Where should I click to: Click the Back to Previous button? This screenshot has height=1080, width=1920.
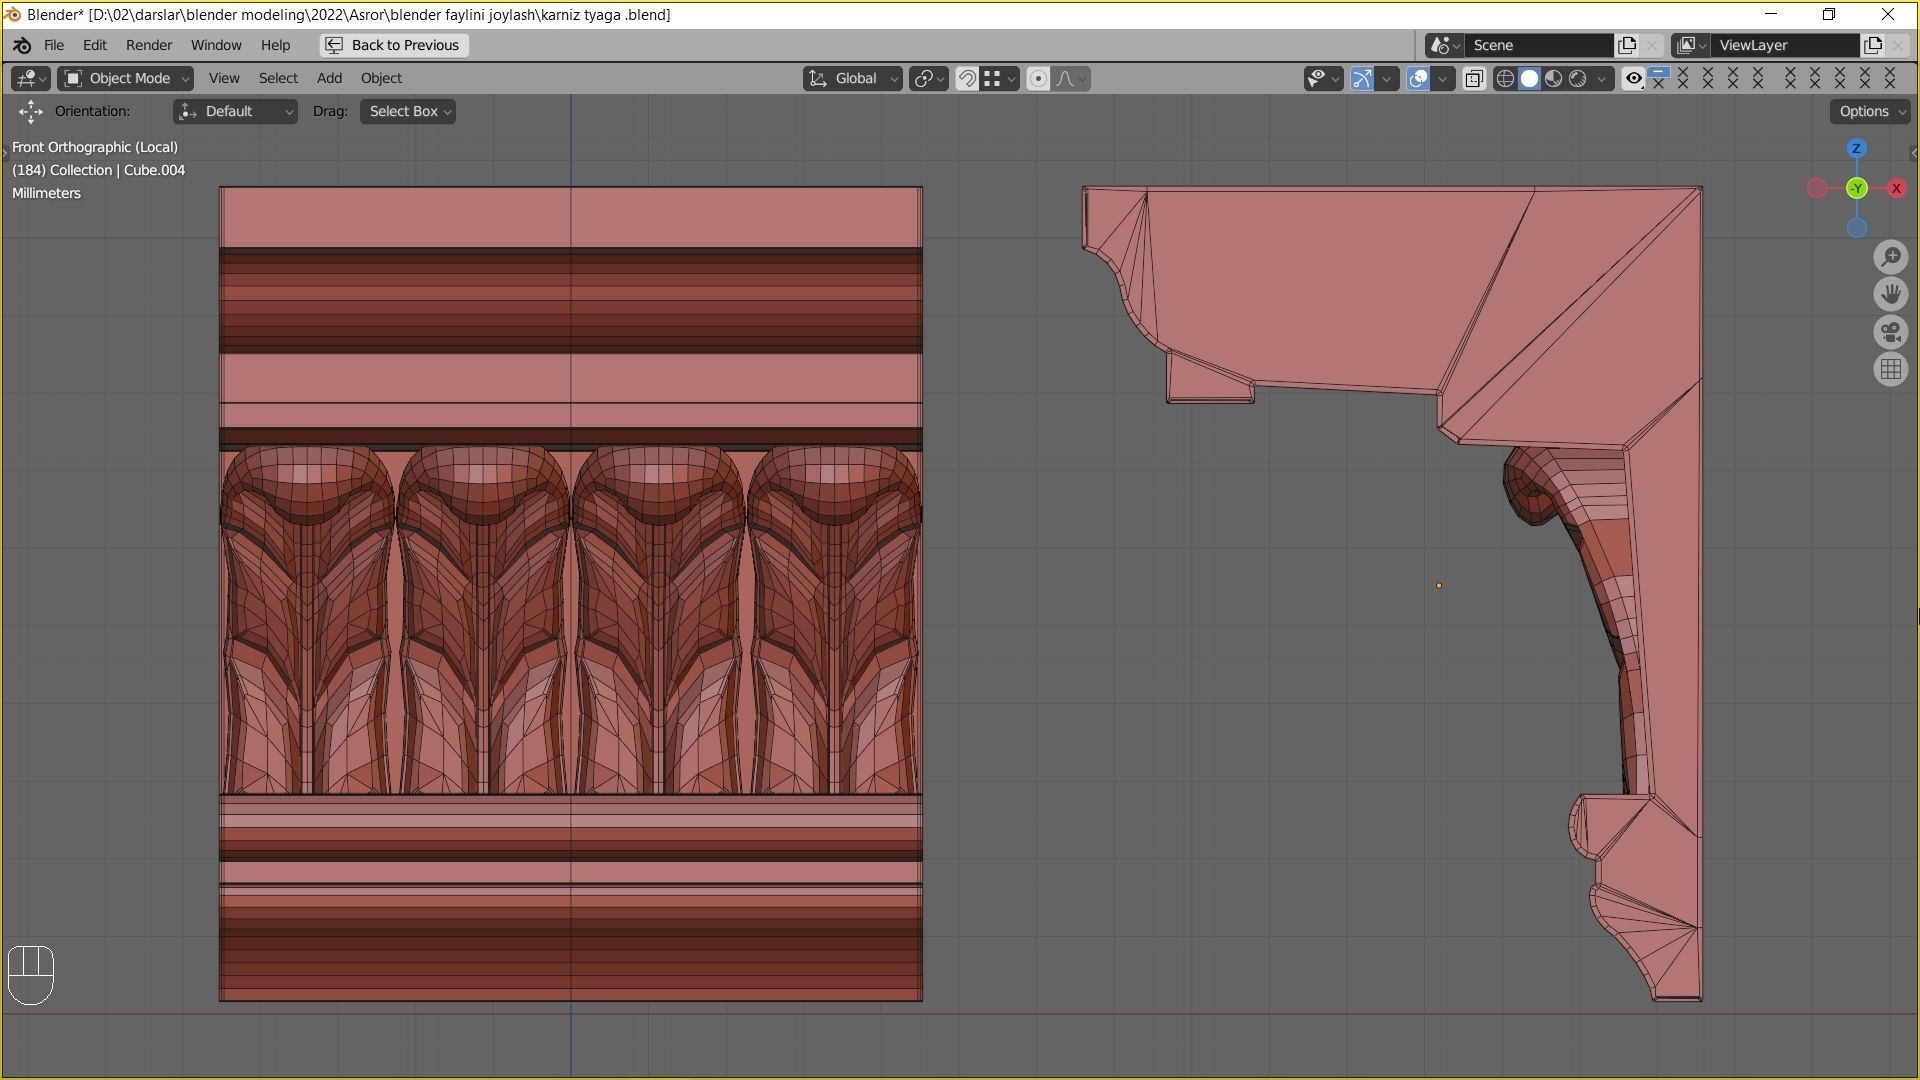[x=394, y=45]
